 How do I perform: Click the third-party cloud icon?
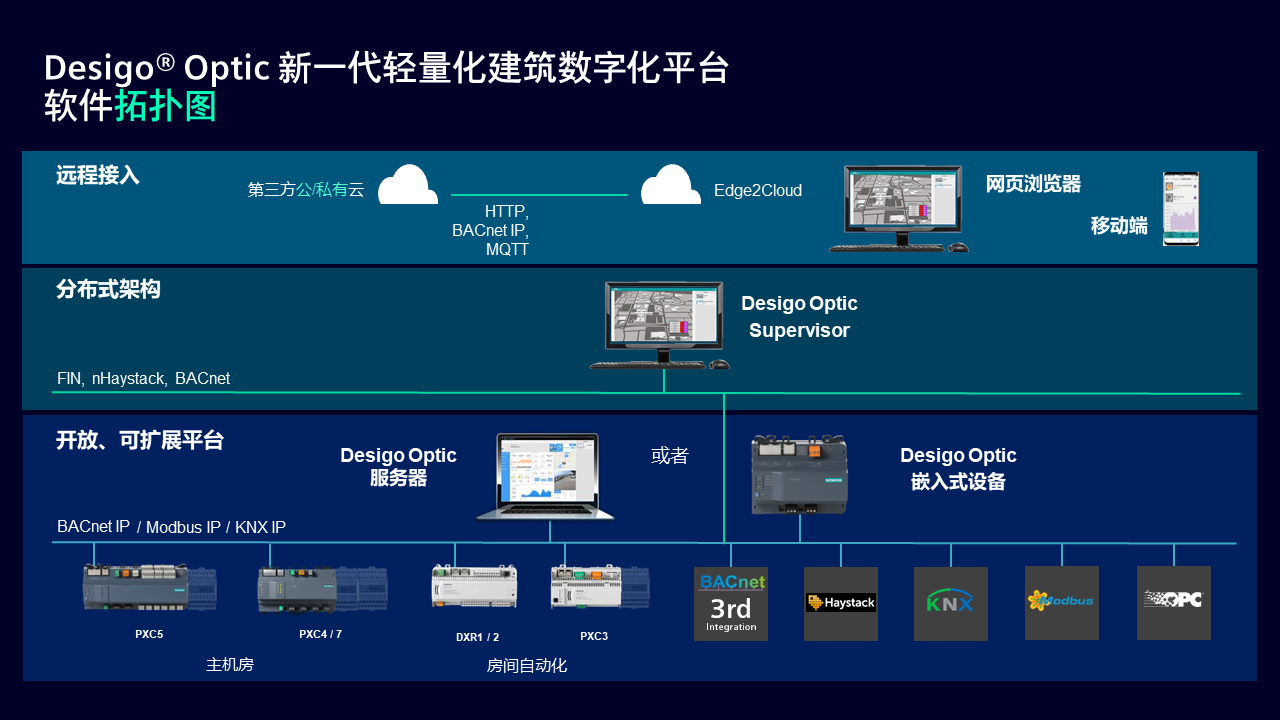pos(408,185)
